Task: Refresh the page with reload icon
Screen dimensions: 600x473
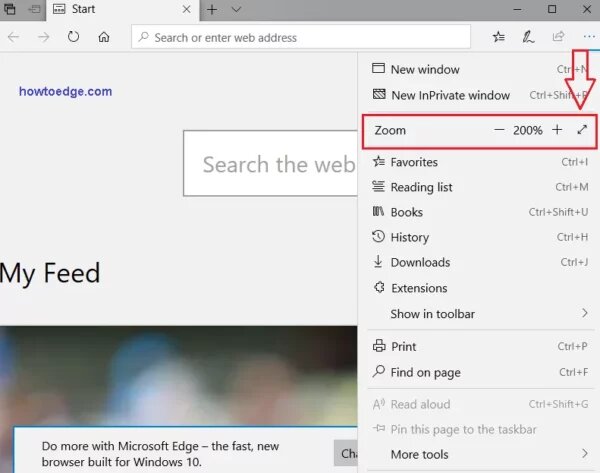Action: tap(73, 37)
